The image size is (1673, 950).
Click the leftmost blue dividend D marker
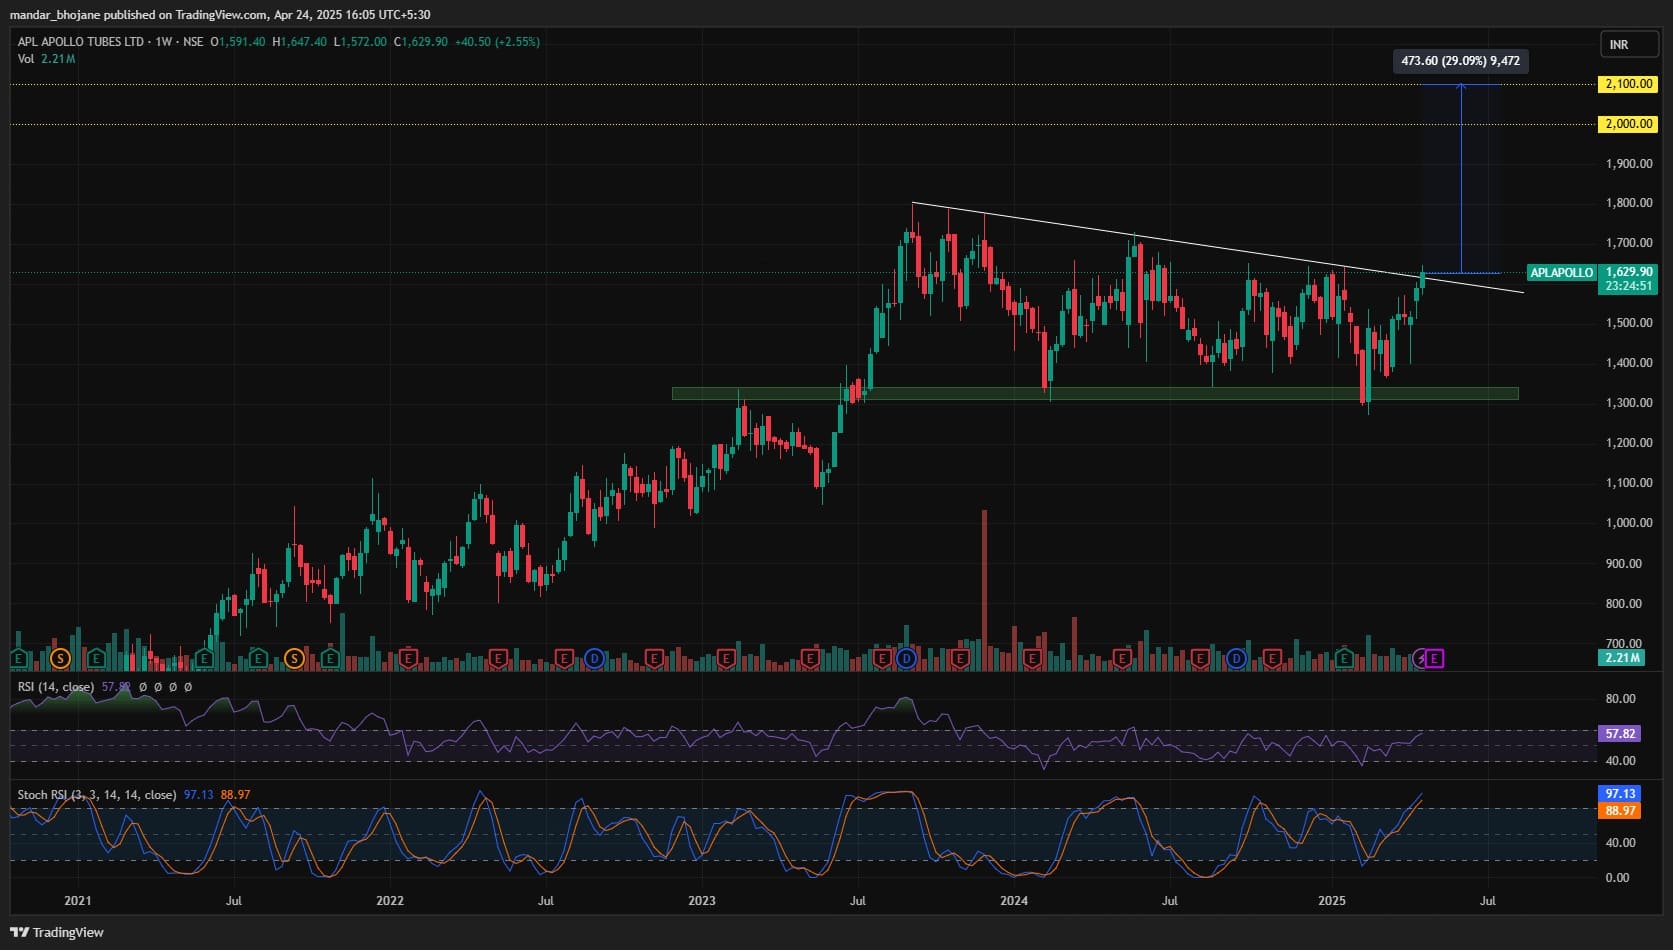pos(594,658)
